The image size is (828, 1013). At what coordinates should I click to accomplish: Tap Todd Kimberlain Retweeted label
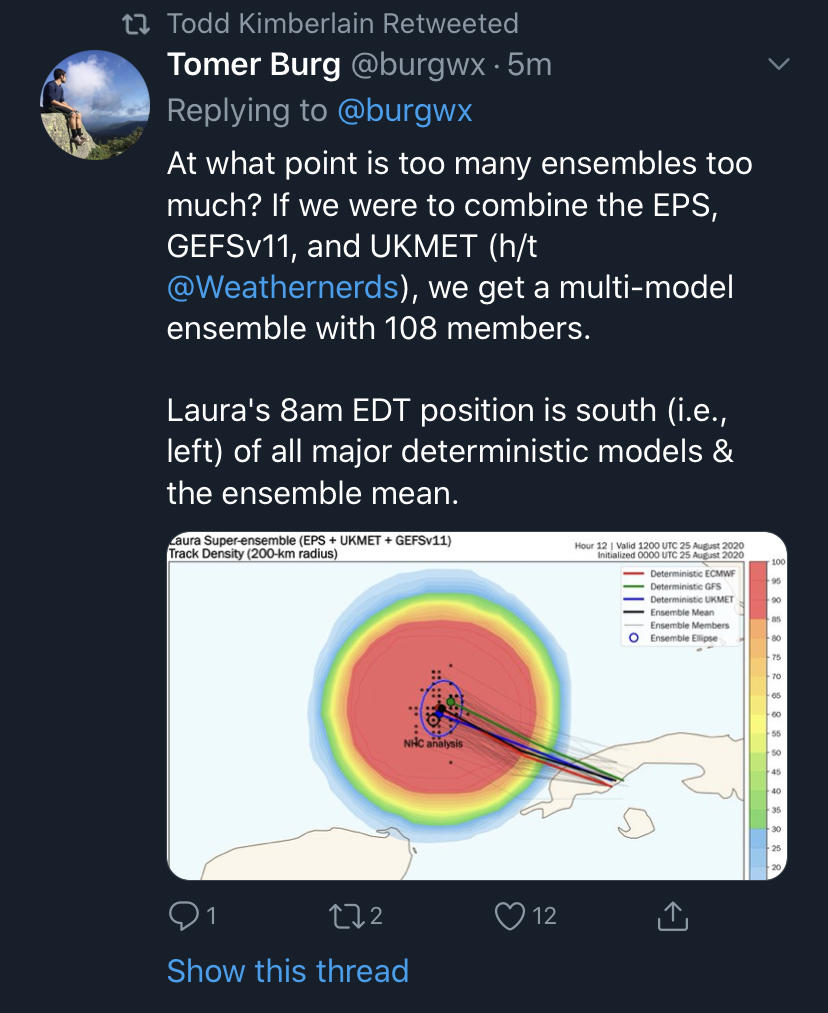point(342,23)
